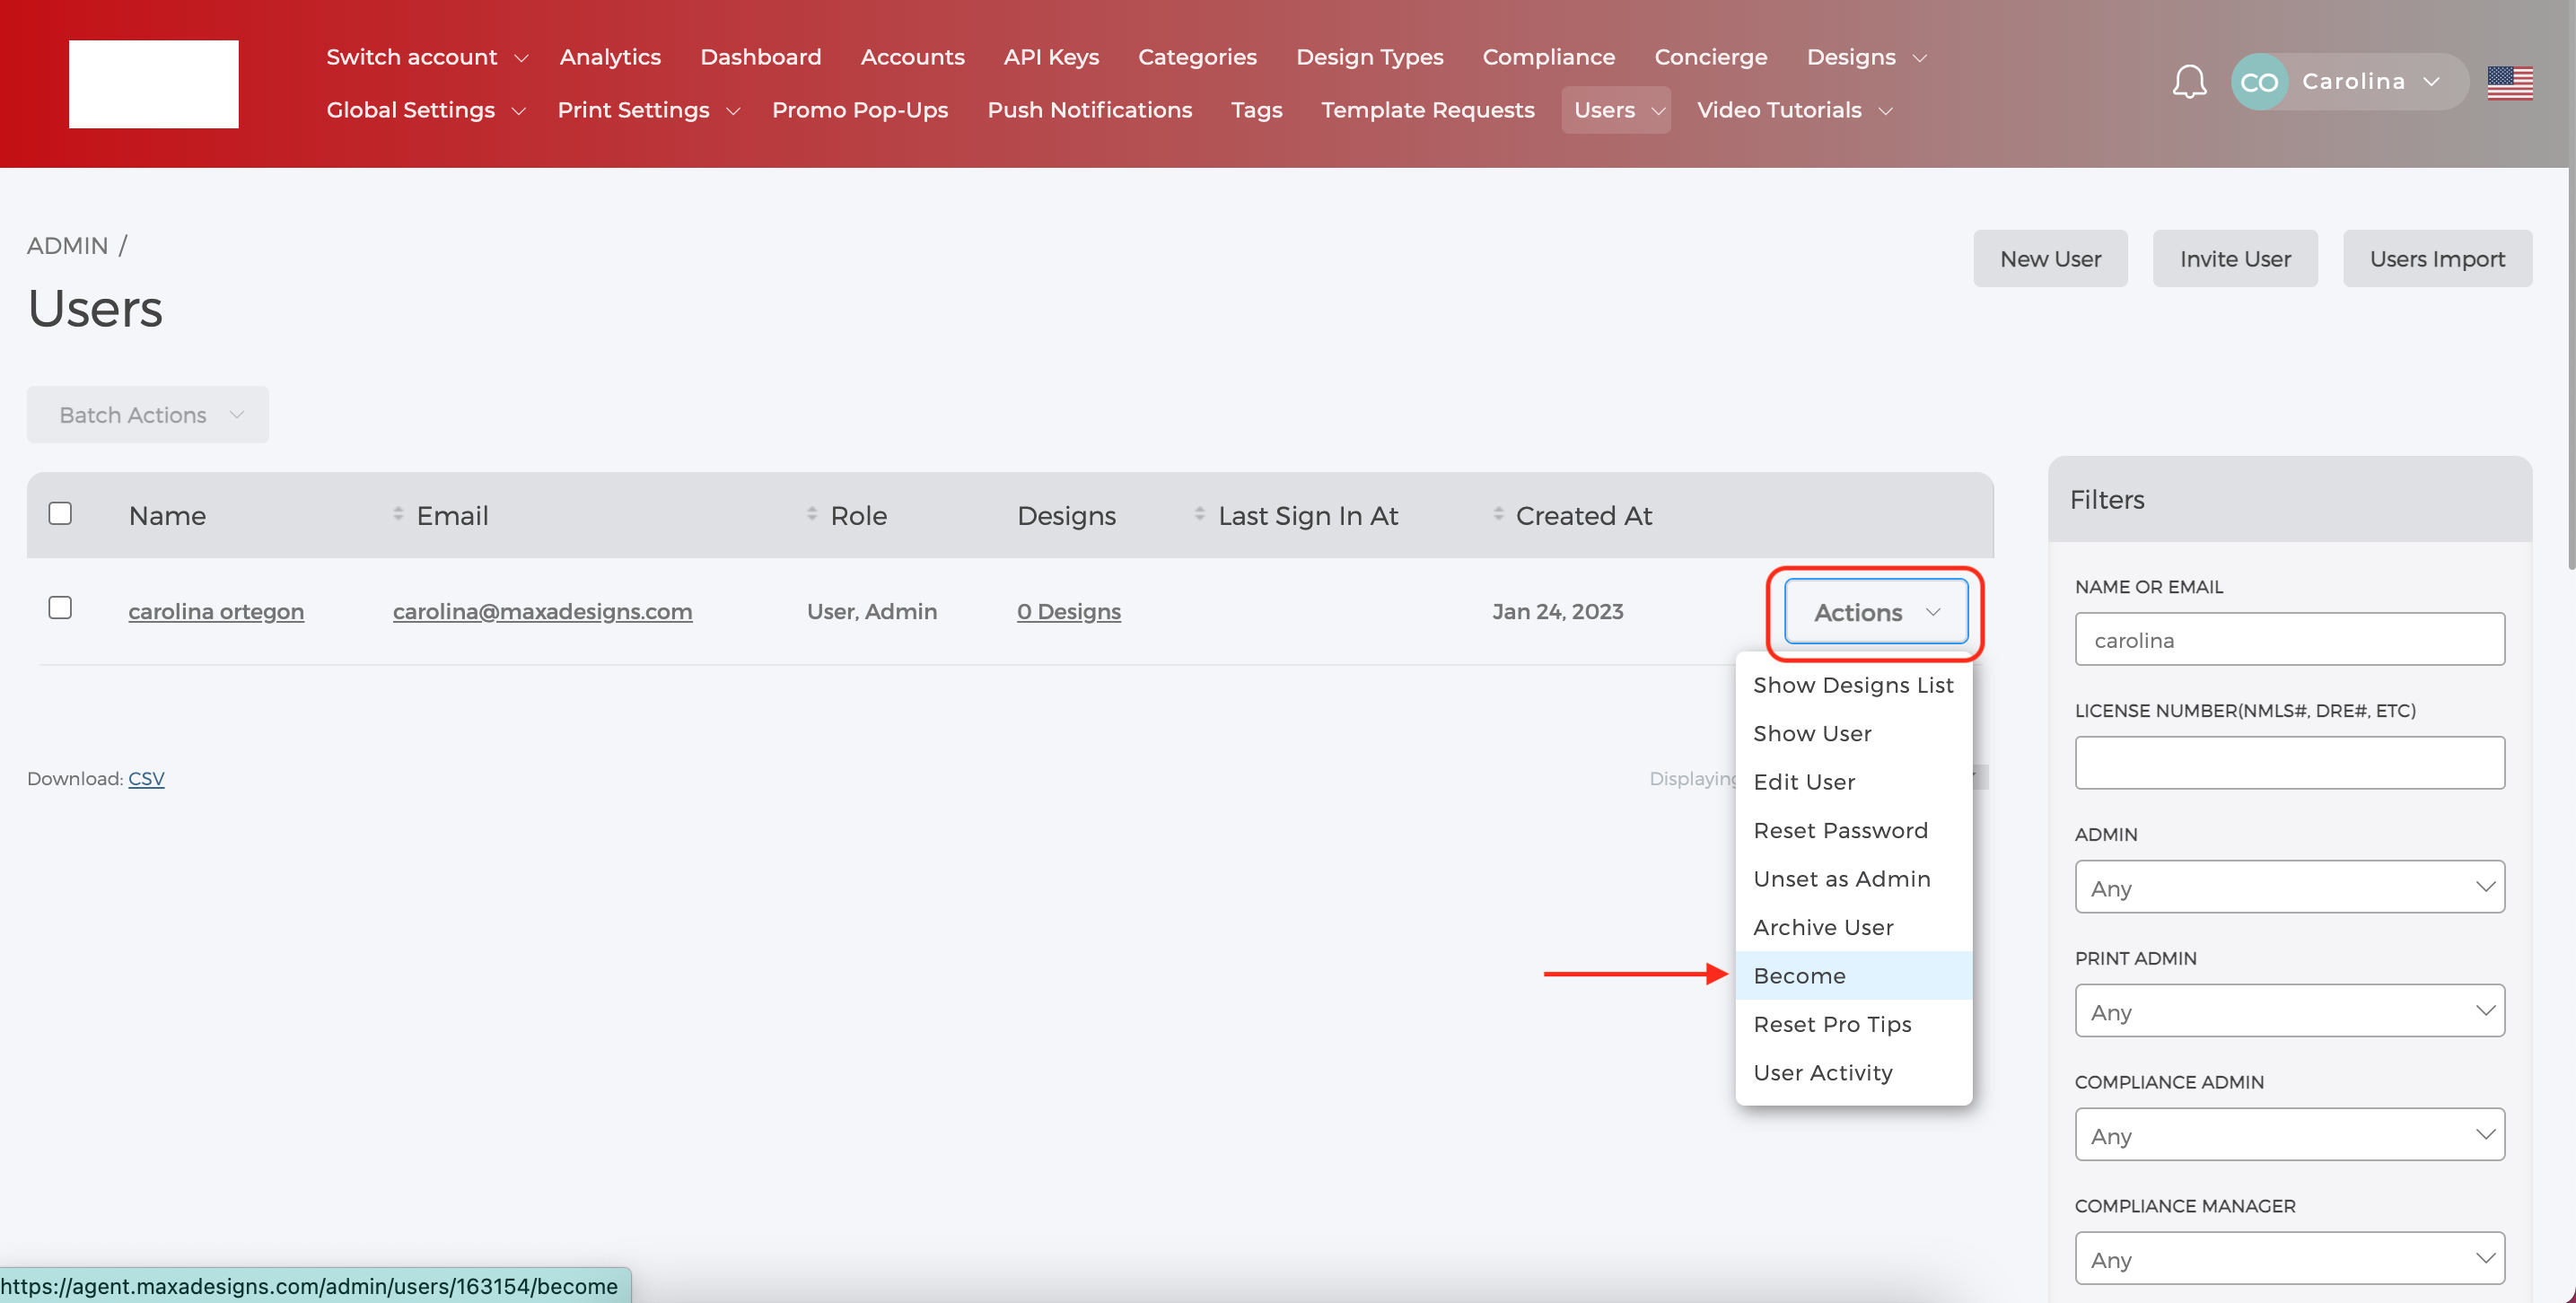Click the white logo in header

coord(153,84)
